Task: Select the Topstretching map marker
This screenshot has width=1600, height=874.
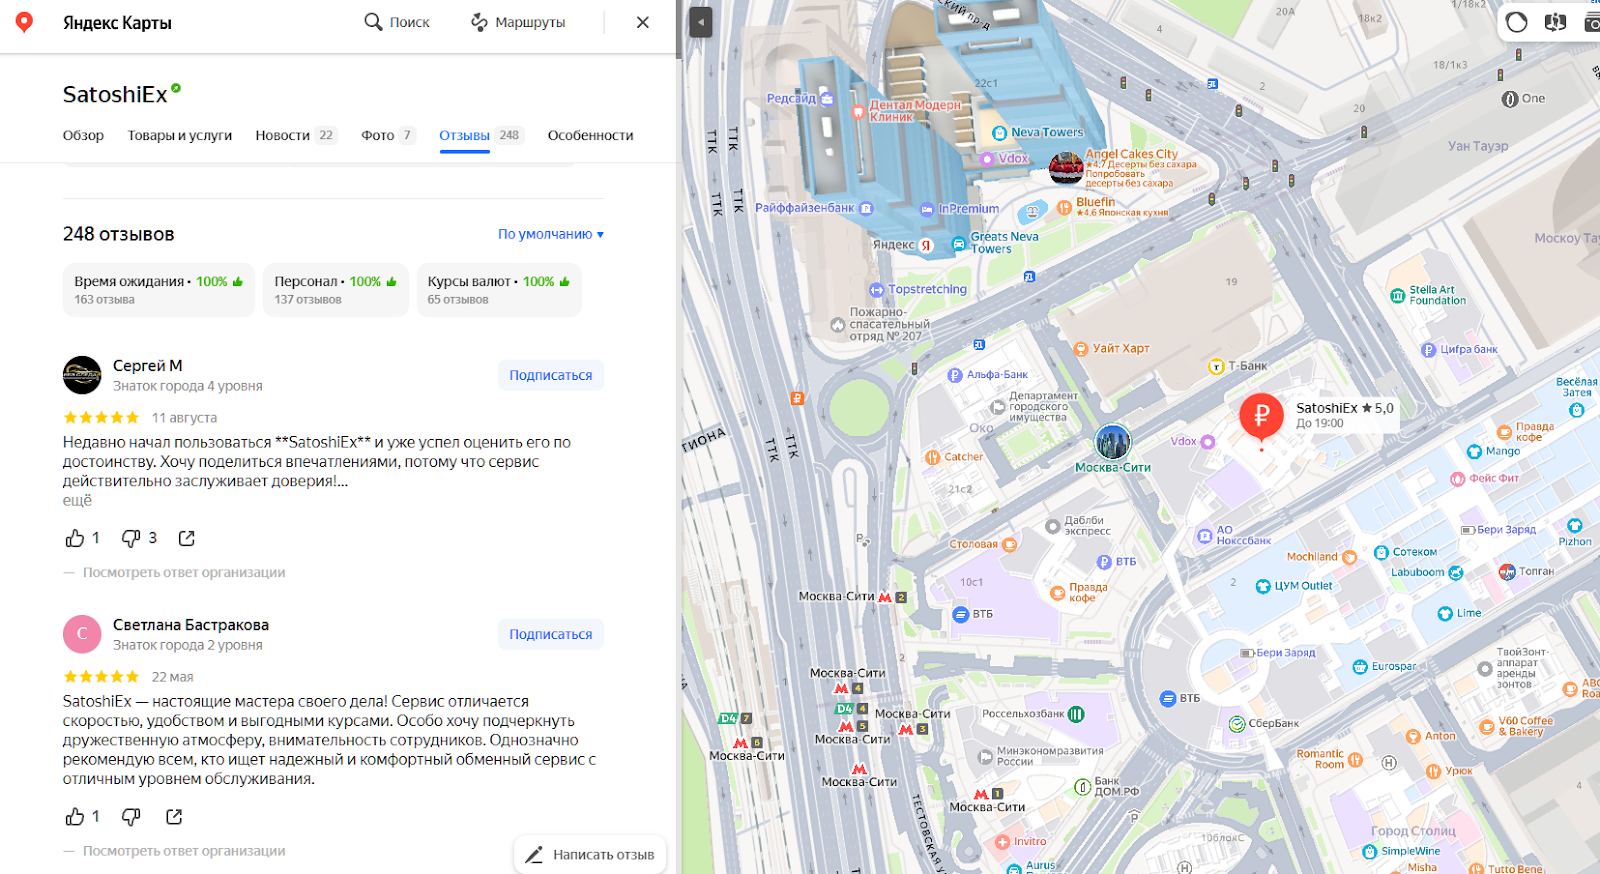Action: (x=877, y=290)
